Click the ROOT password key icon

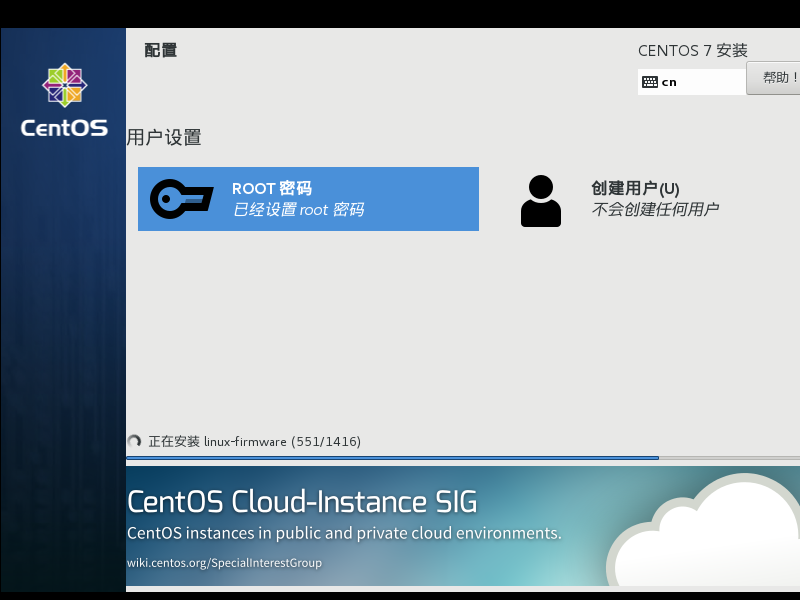181,199
